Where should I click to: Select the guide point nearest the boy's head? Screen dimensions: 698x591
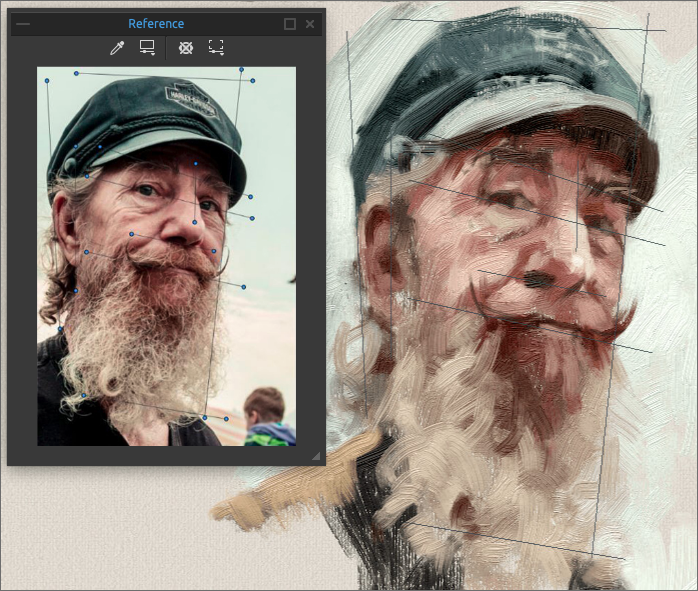pos(226,419)
